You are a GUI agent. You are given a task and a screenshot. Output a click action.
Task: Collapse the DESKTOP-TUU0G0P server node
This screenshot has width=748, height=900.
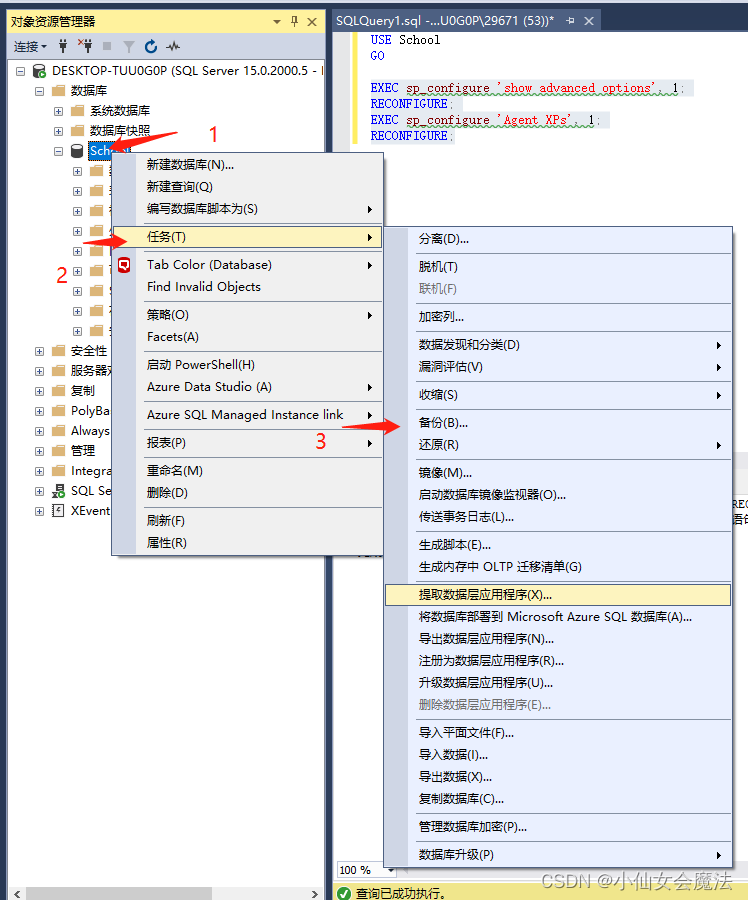(21, 71)
